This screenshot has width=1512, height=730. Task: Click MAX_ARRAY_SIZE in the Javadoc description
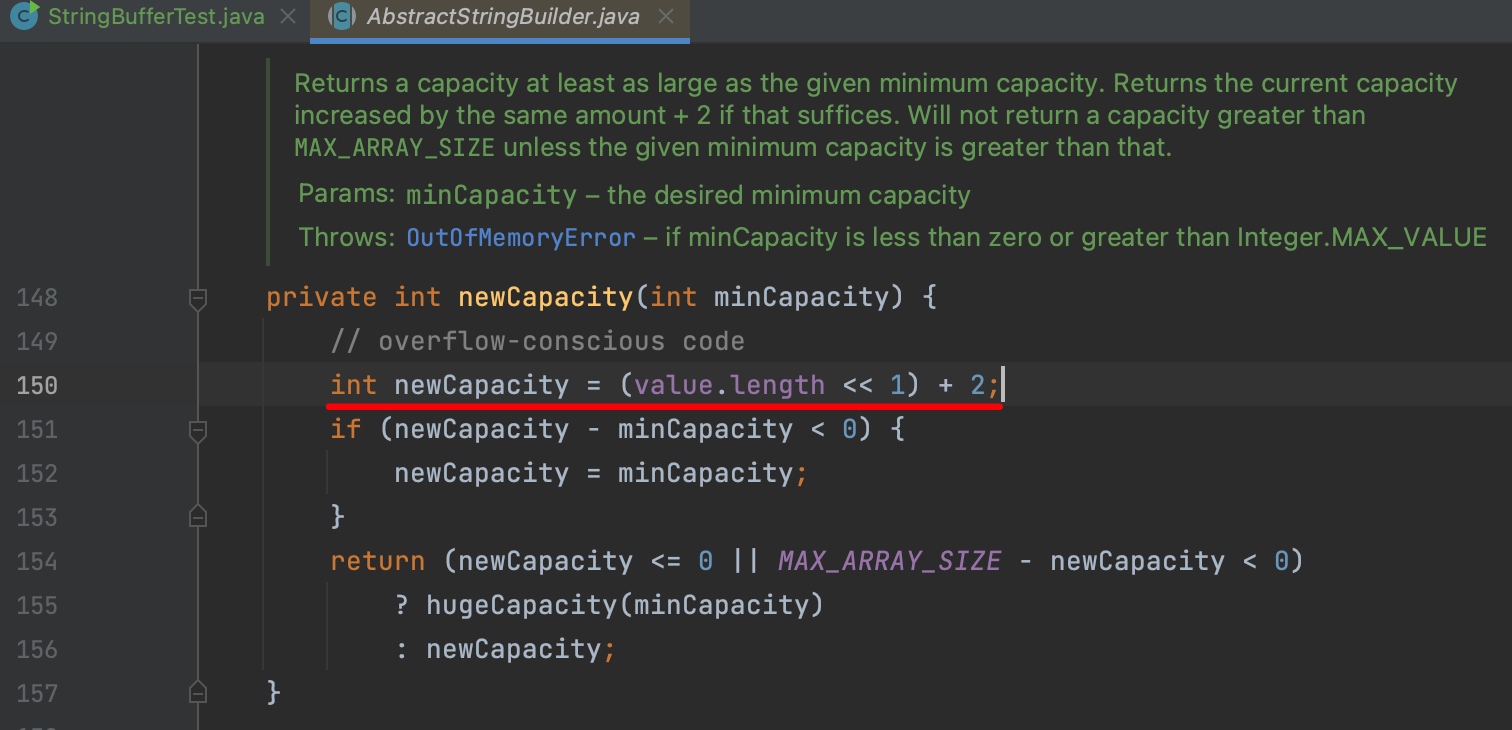(x=395, y=149)
